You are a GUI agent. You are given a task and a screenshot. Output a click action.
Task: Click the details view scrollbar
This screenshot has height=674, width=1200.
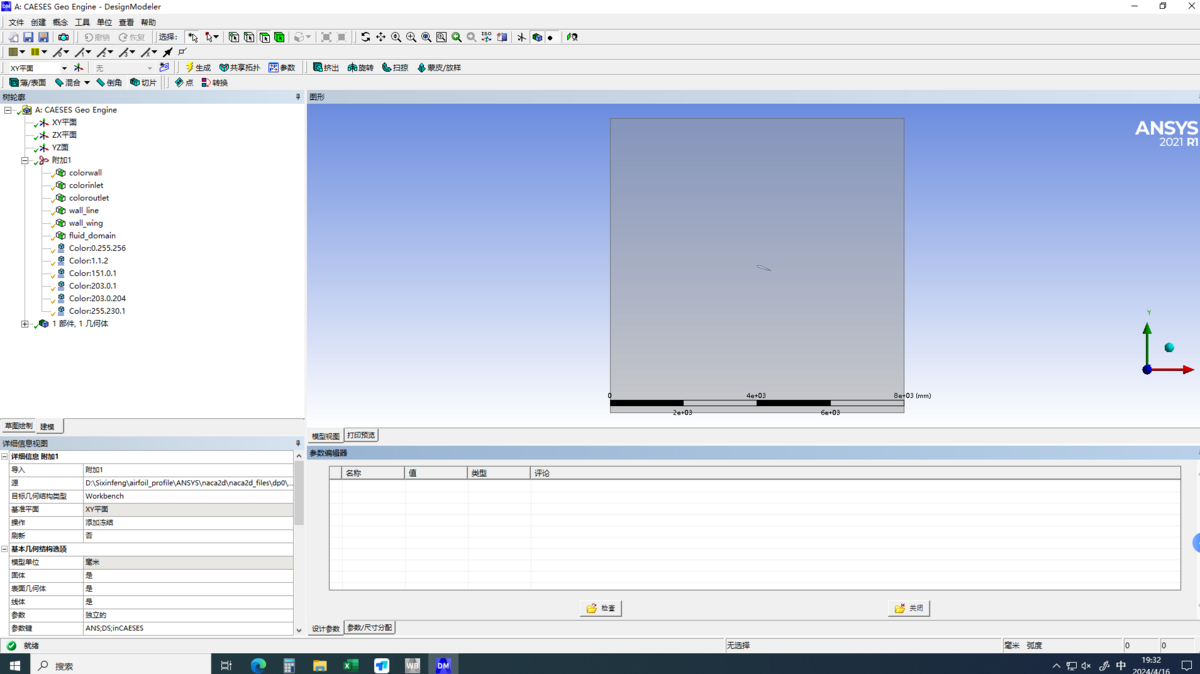point(298,492)
